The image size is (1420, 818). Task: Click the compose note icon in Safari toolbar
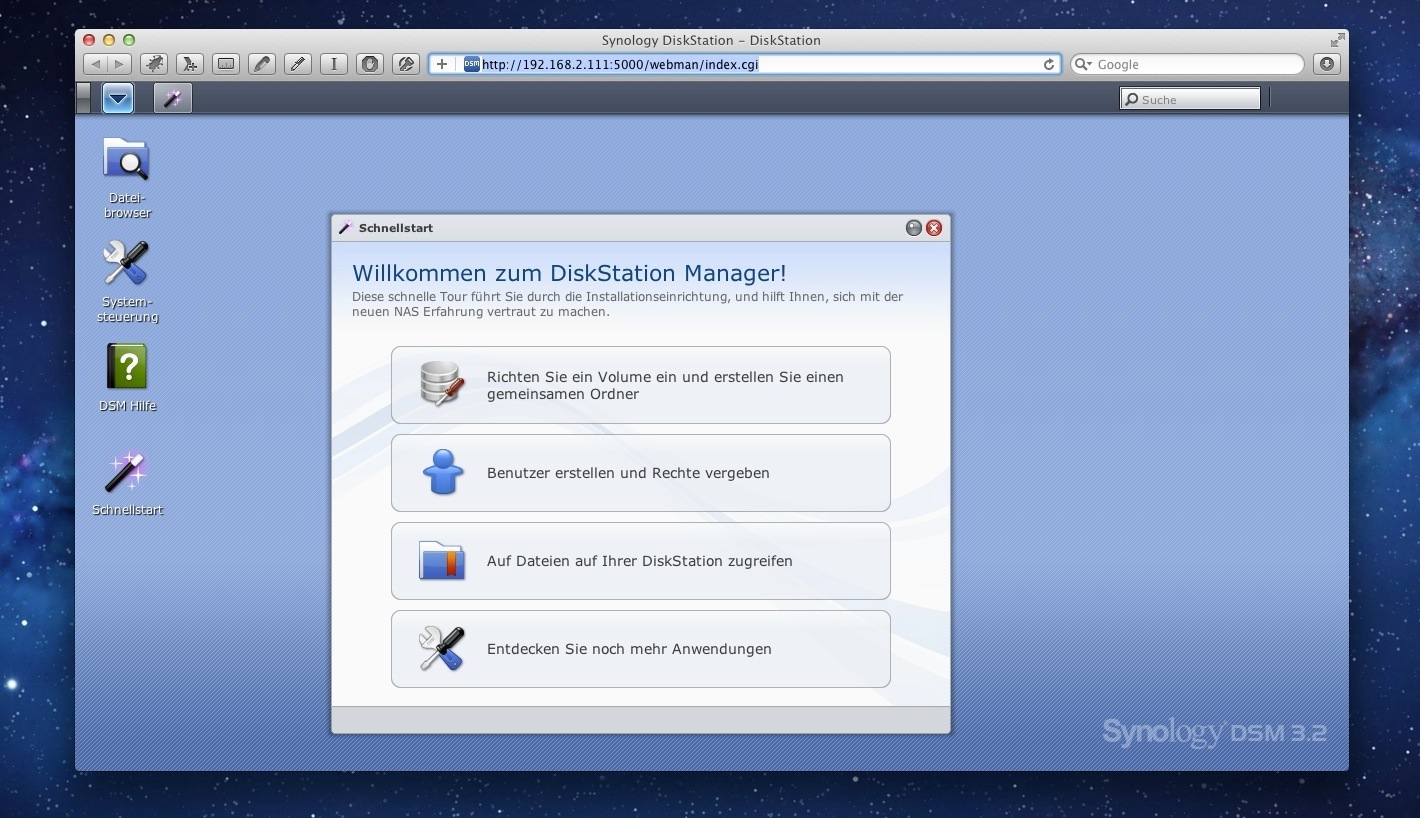(405, 64)
